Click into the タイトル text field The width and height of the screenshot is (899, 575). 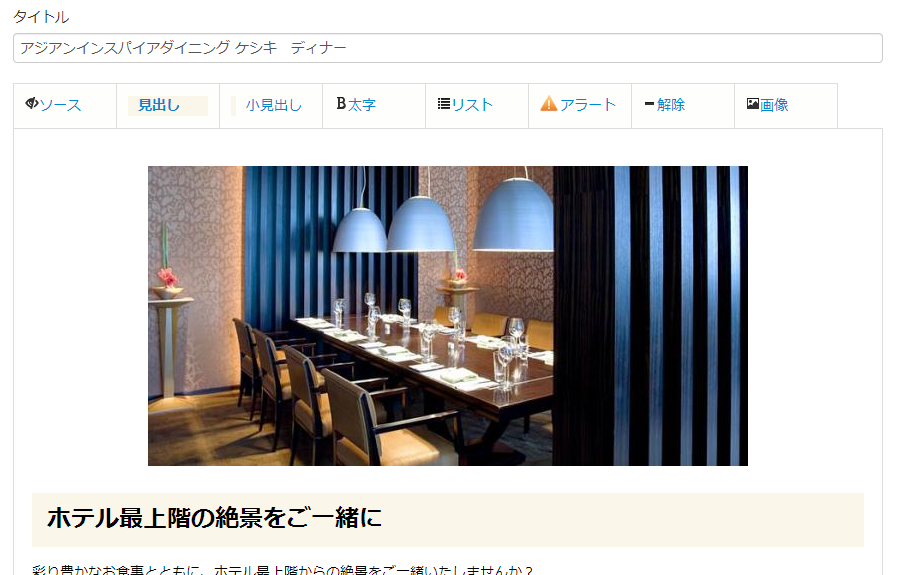tap(448, 48)
